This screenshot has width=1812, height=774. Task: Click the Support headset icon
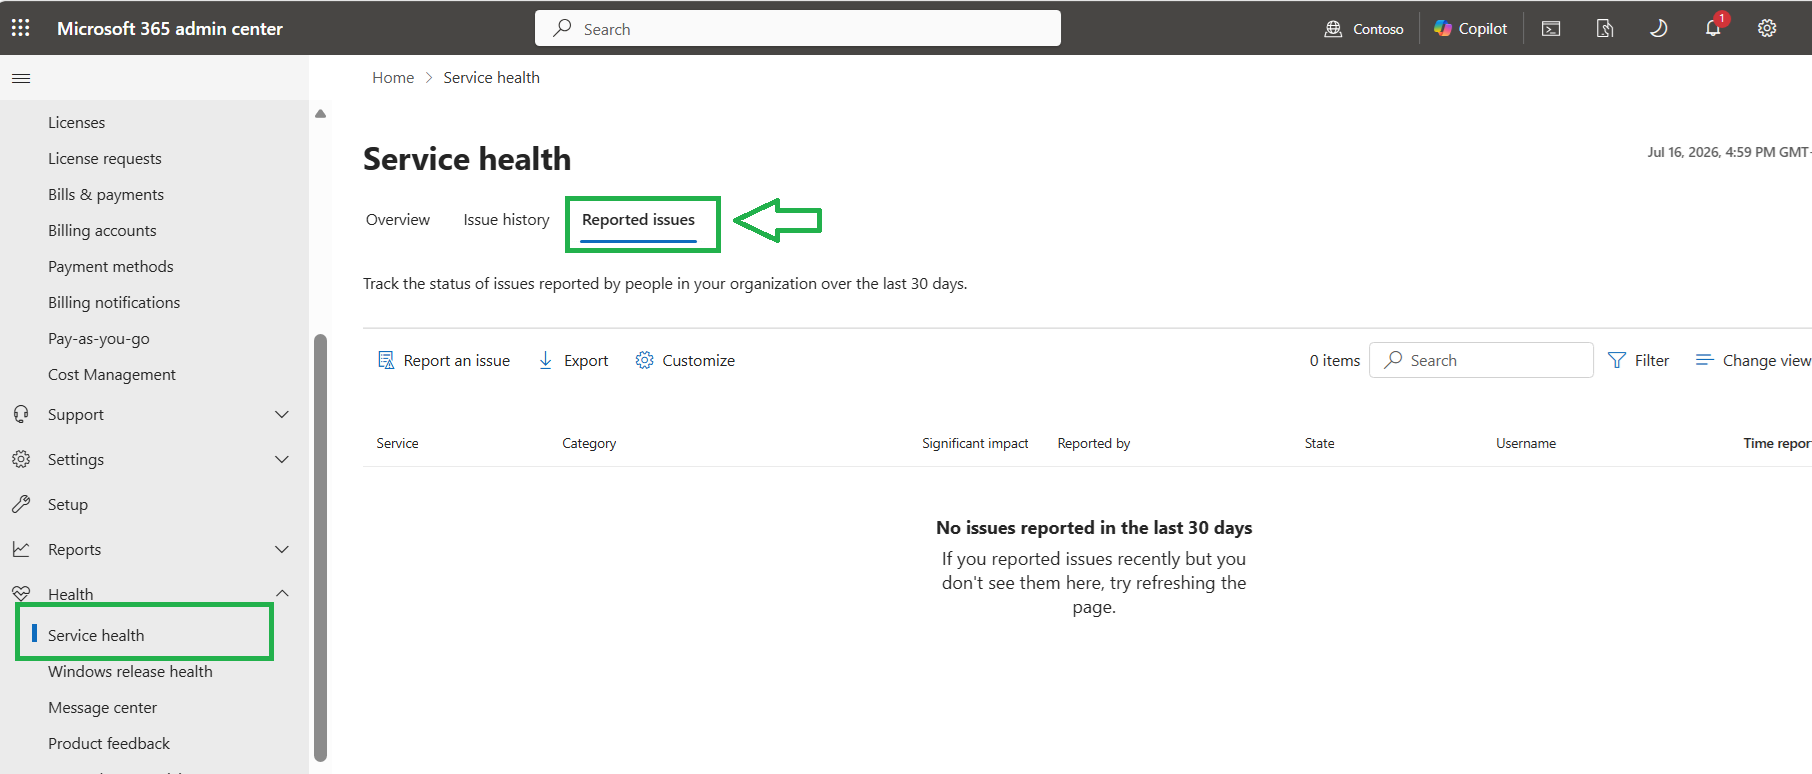pos(21,414)
